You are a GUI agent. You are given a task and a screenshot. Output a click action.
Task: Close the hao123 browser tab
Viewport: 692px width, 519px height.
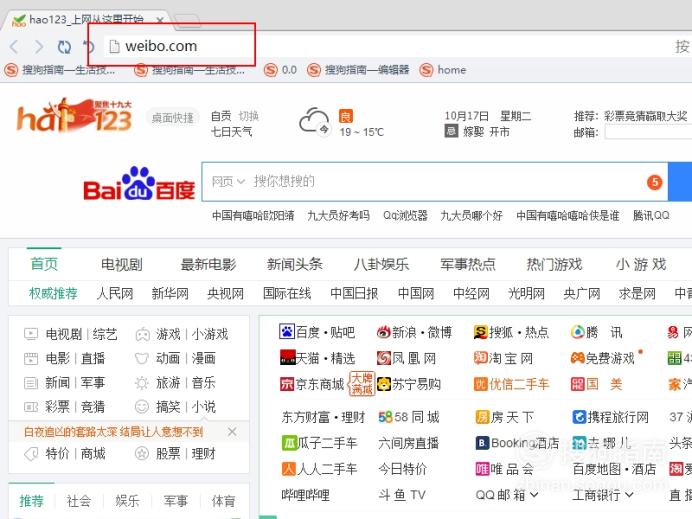[x=160, y=20]
